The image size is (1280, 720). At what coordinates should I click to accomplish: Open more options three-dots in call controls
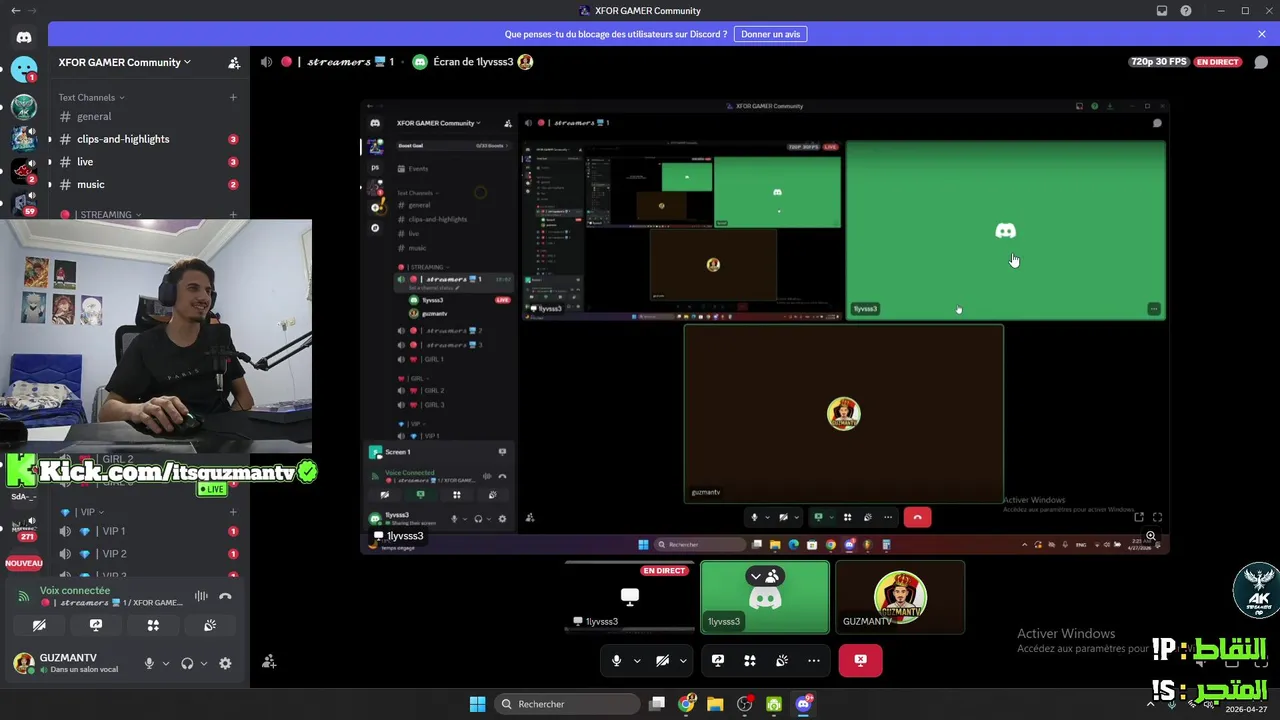click(x=814, y=660)
